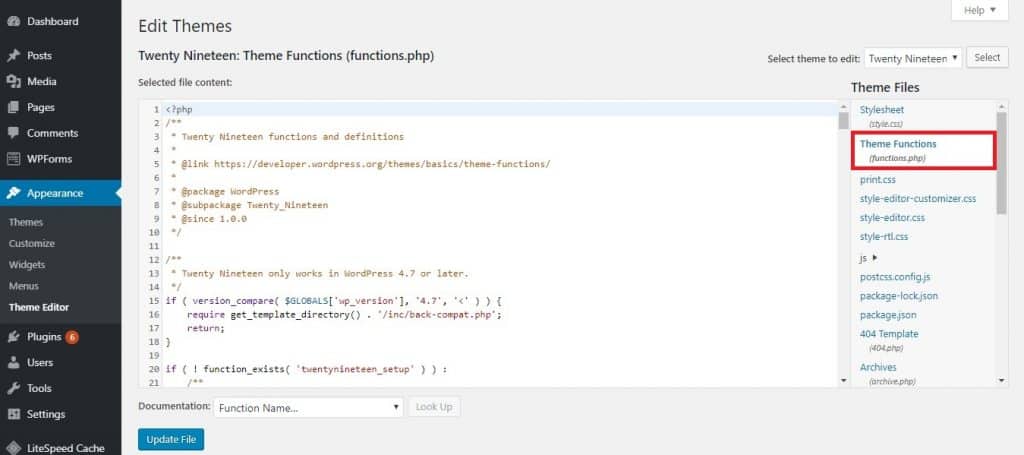Open the Function Name documentation dropdown
1024x455 pixels.
click(308, 408)
